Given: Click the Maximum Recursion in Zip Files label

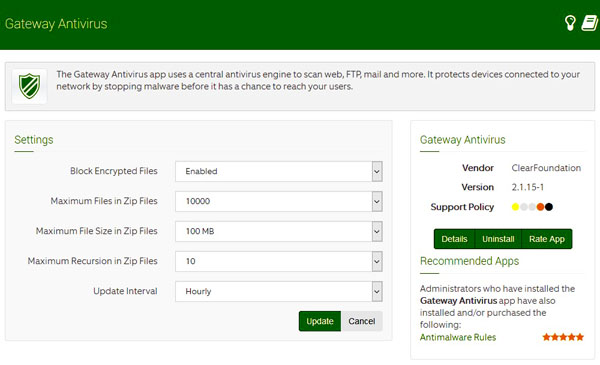Looking at the screenshot, I should pos(92,261).
